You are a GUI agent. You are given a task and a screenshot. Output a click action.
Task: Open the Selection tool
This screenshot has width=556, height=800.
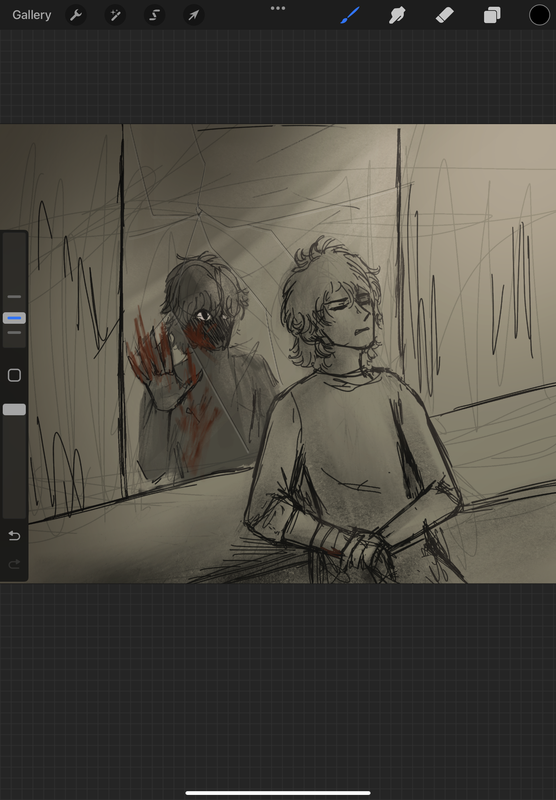[155, 15]
